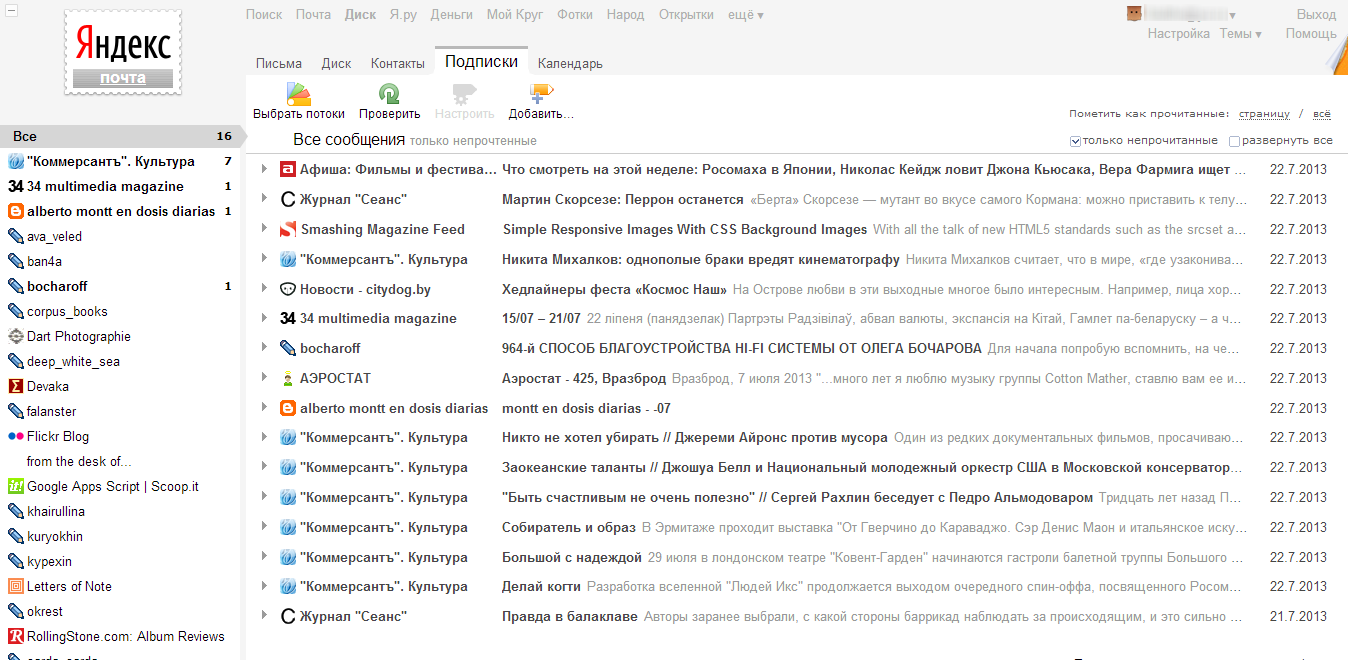This screenshot has width=1348, height=660.
Task: Click the 'Добавить…' subscription icon
Action: (541, 94)
